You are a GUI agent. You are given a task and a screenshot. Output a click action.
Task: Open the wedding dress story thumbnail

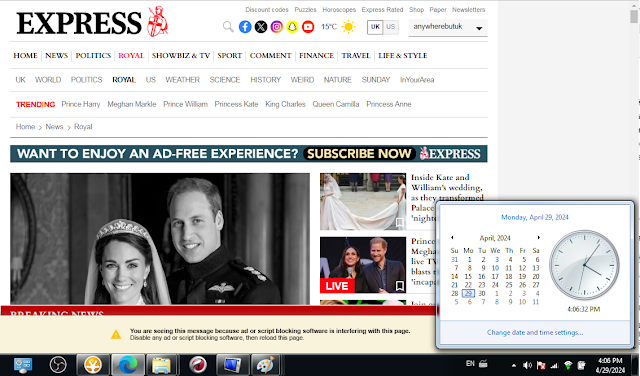363,201
